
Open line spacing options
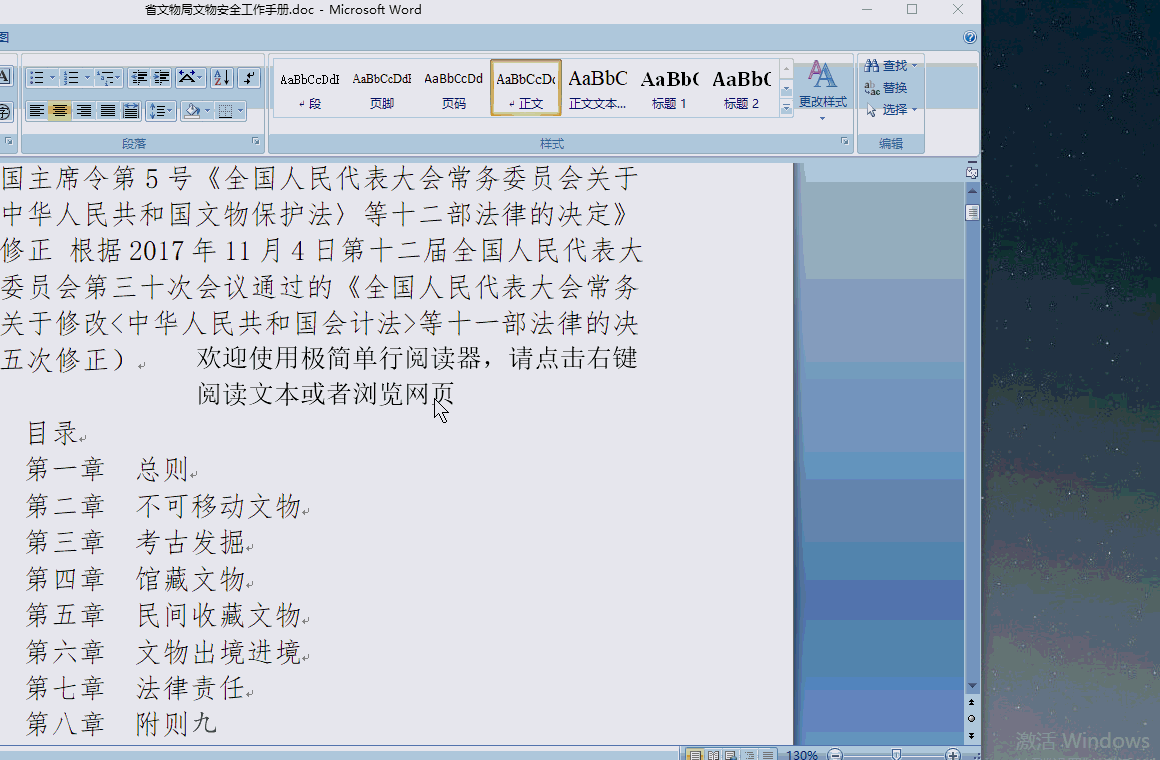161,111
